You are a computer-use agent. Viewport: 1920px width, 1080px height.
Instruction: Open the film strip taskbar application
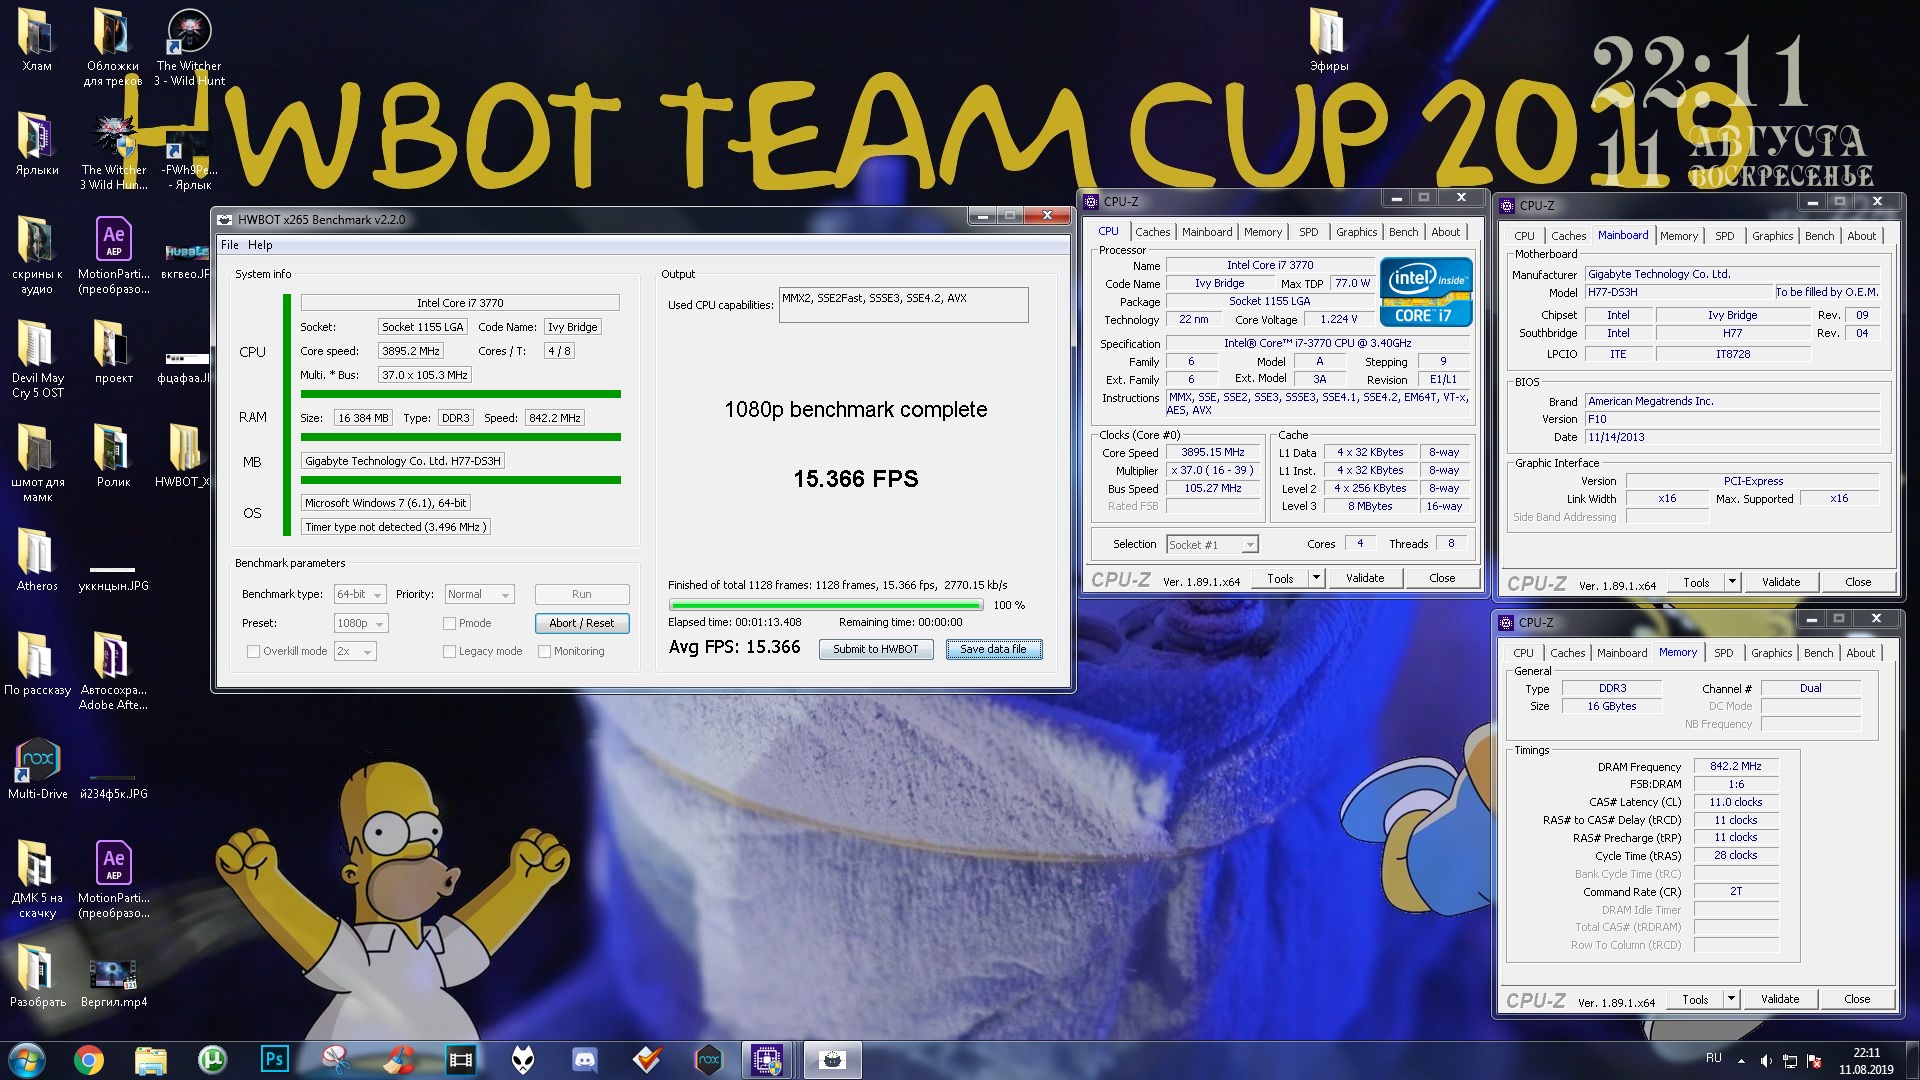[x=460, y=1059]
